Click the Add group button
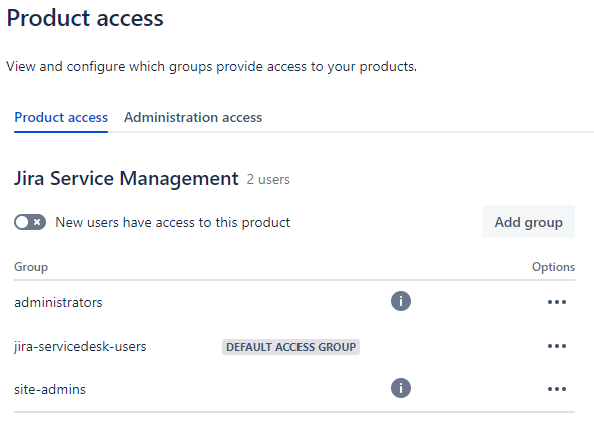594x424 pixels. (528, 222)
